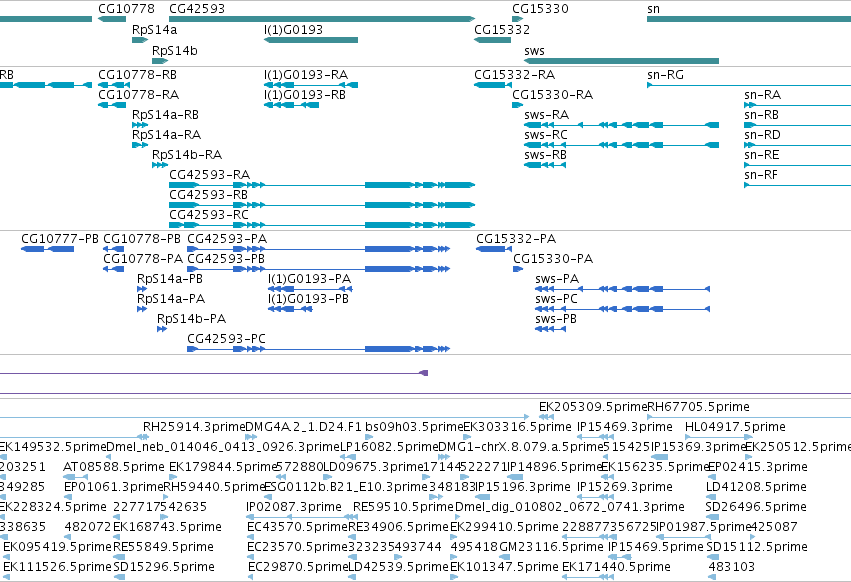Select protein l(1)G0193-PA
This screenshot has width=851, height=582.
[x=310, y=289]
